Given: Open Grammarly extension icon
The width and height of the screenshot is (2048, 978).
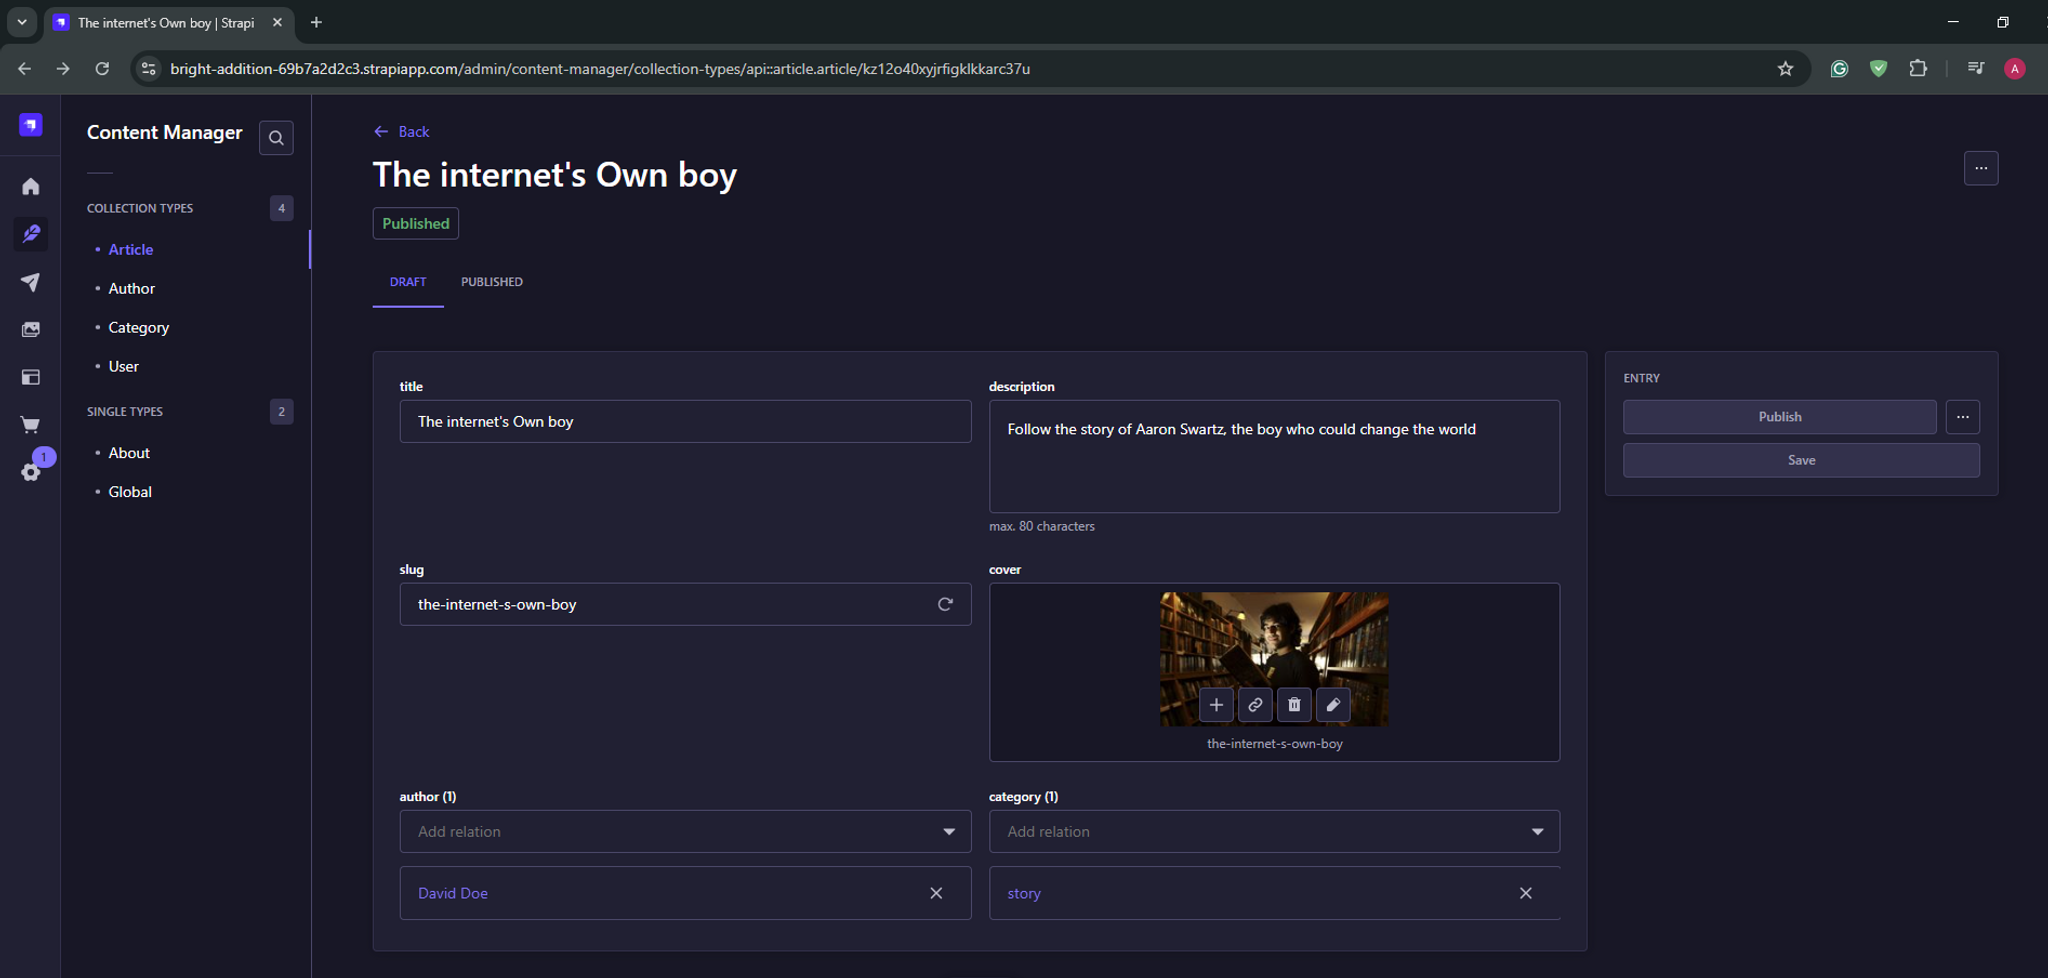Looking at the screenshot, I should click(1839, 69).
